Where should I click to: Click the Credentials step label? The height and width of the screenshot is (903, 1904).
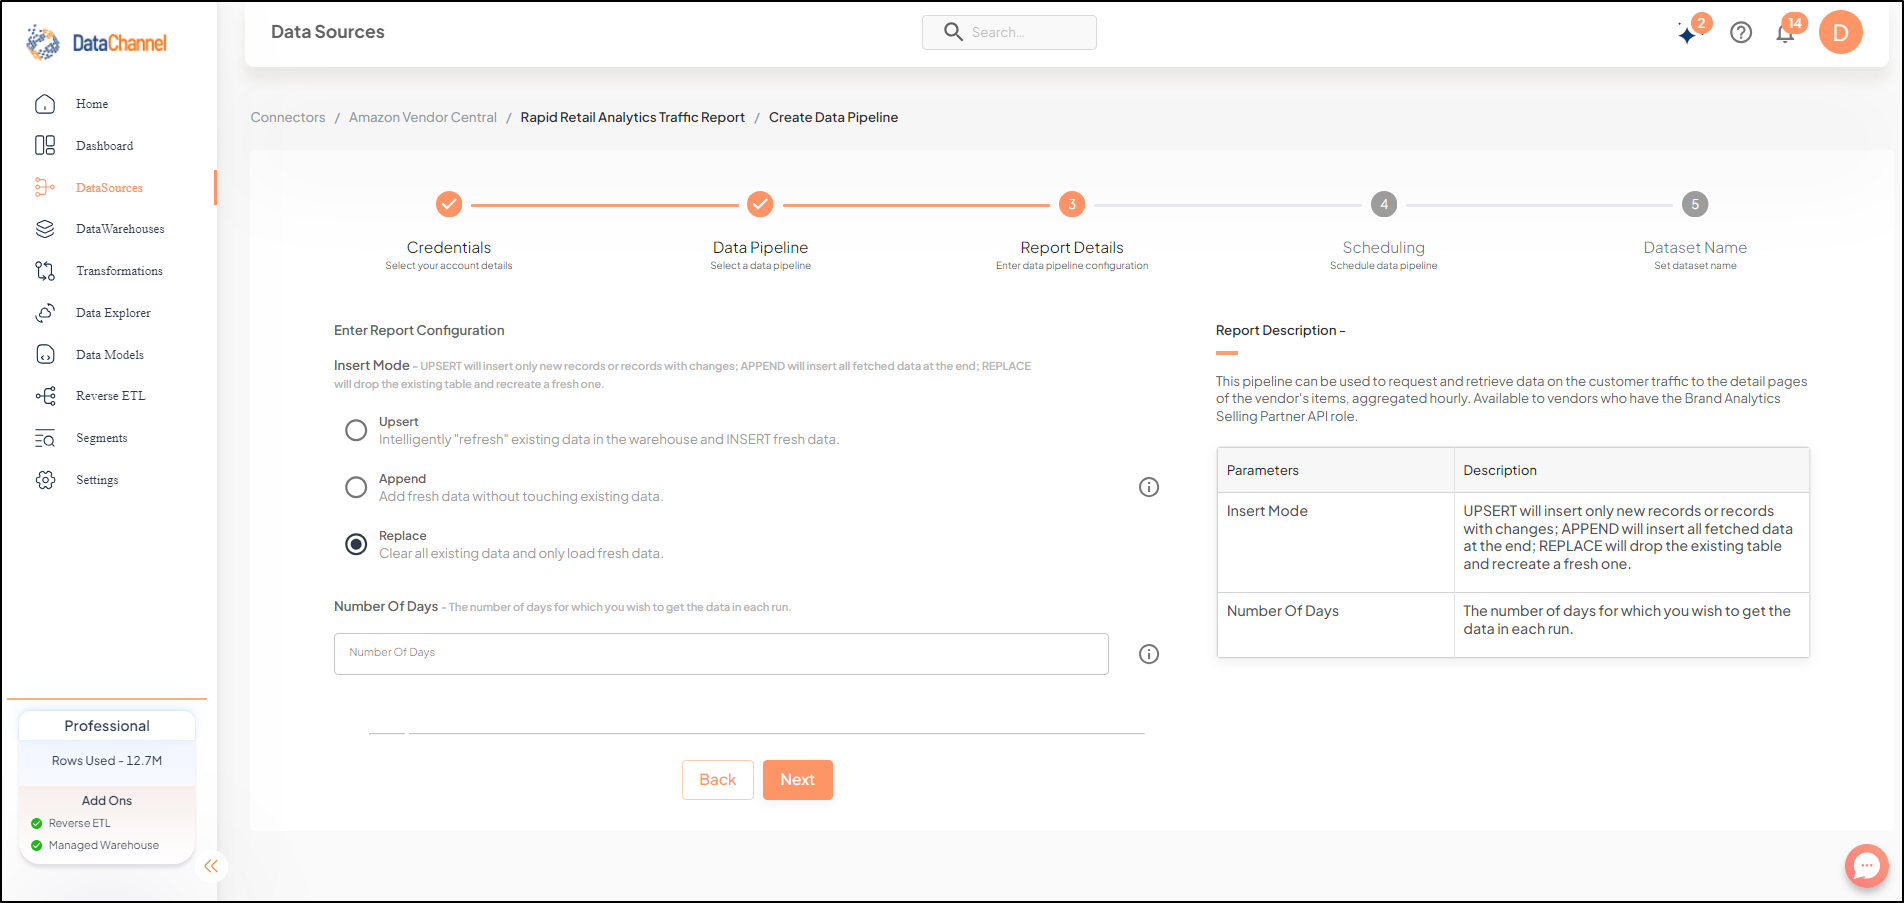pyautogui.click(x=449, y=247)
